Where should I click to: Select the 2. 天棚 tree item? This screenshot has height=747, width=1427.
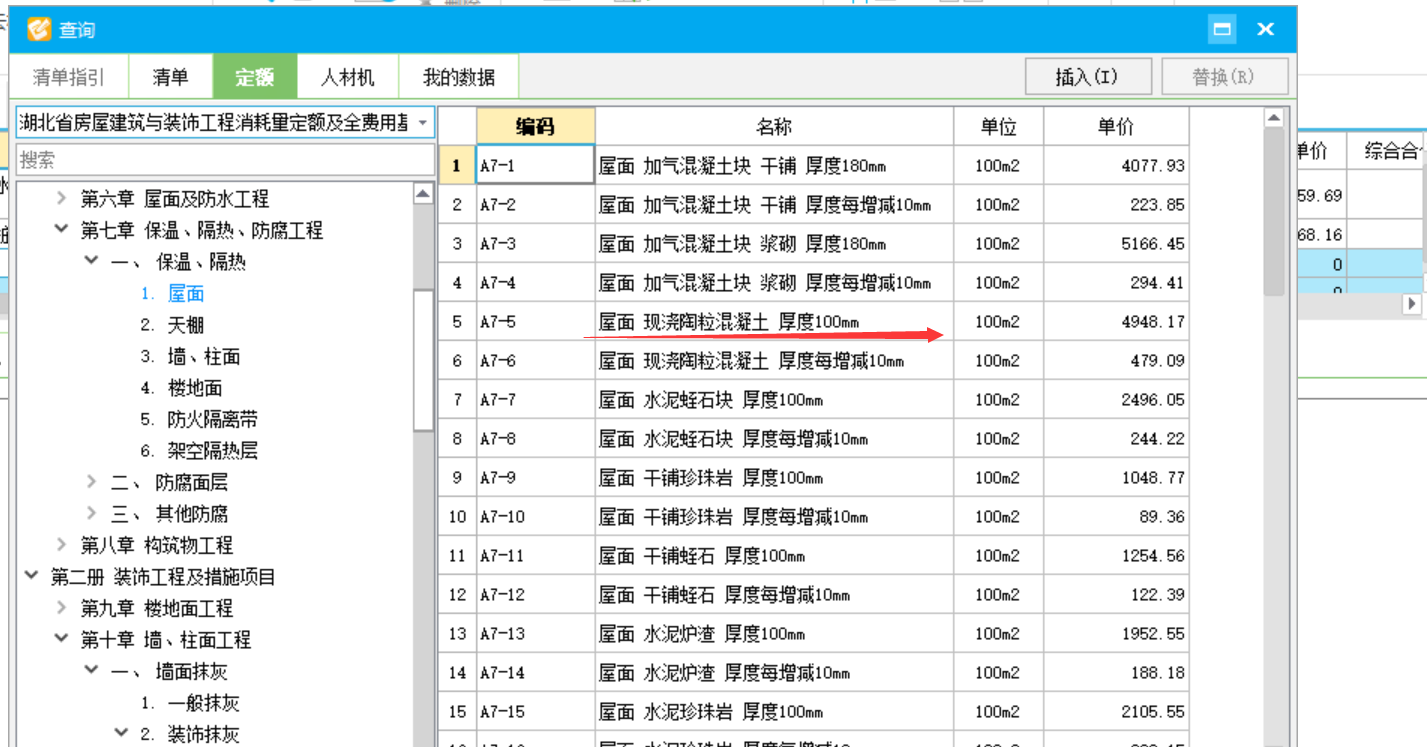click(172, 325)
